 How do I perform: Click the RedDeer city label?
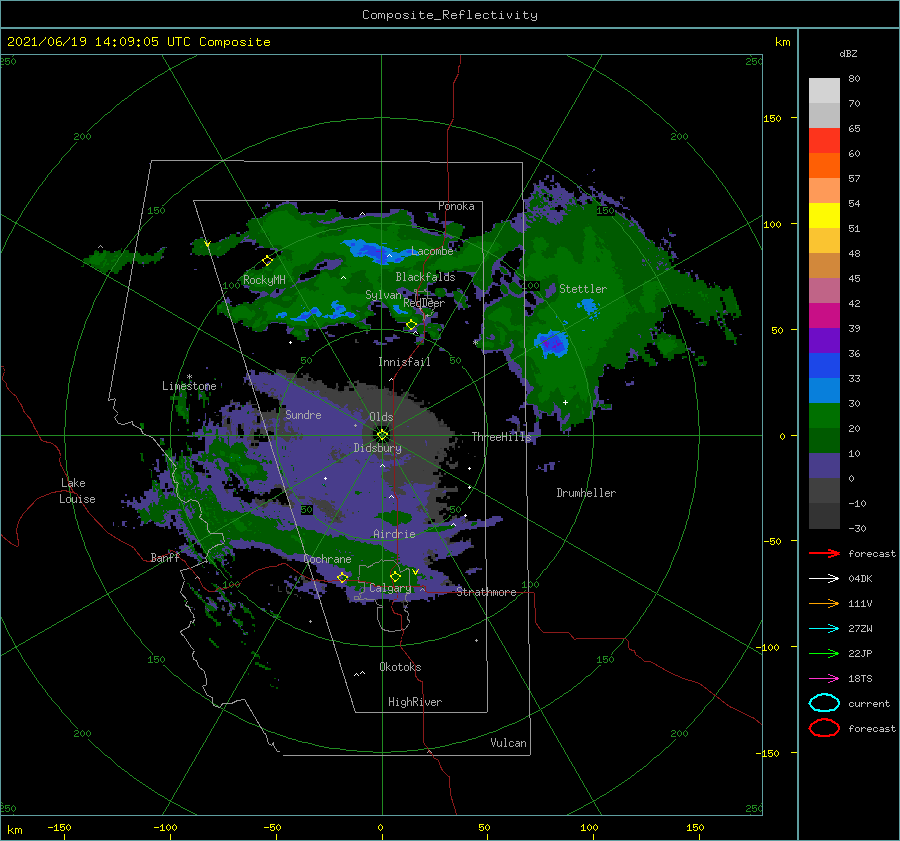point(424,303)
